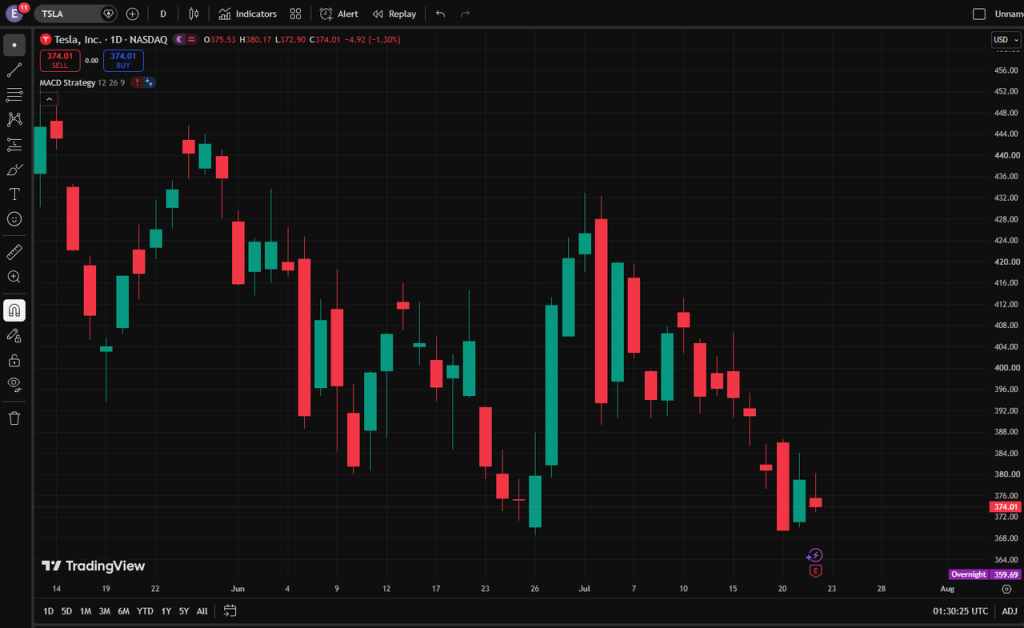Viewport: 1024px width, 628px height.
Task: Select the 3M time range
Action: pyautogui.click(x=104, y=611)
